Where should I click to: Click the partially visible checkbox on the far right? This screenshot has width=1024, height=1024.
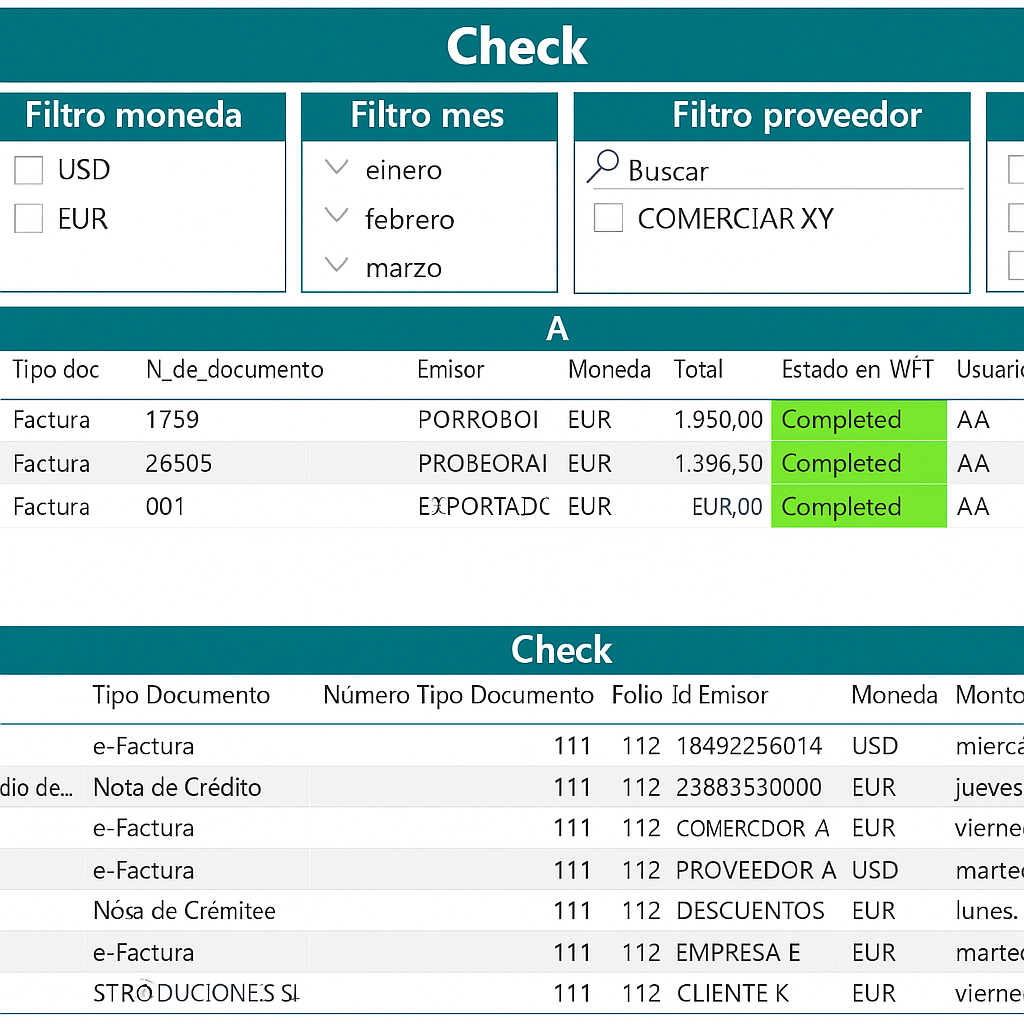click(x=1015, y=170)
